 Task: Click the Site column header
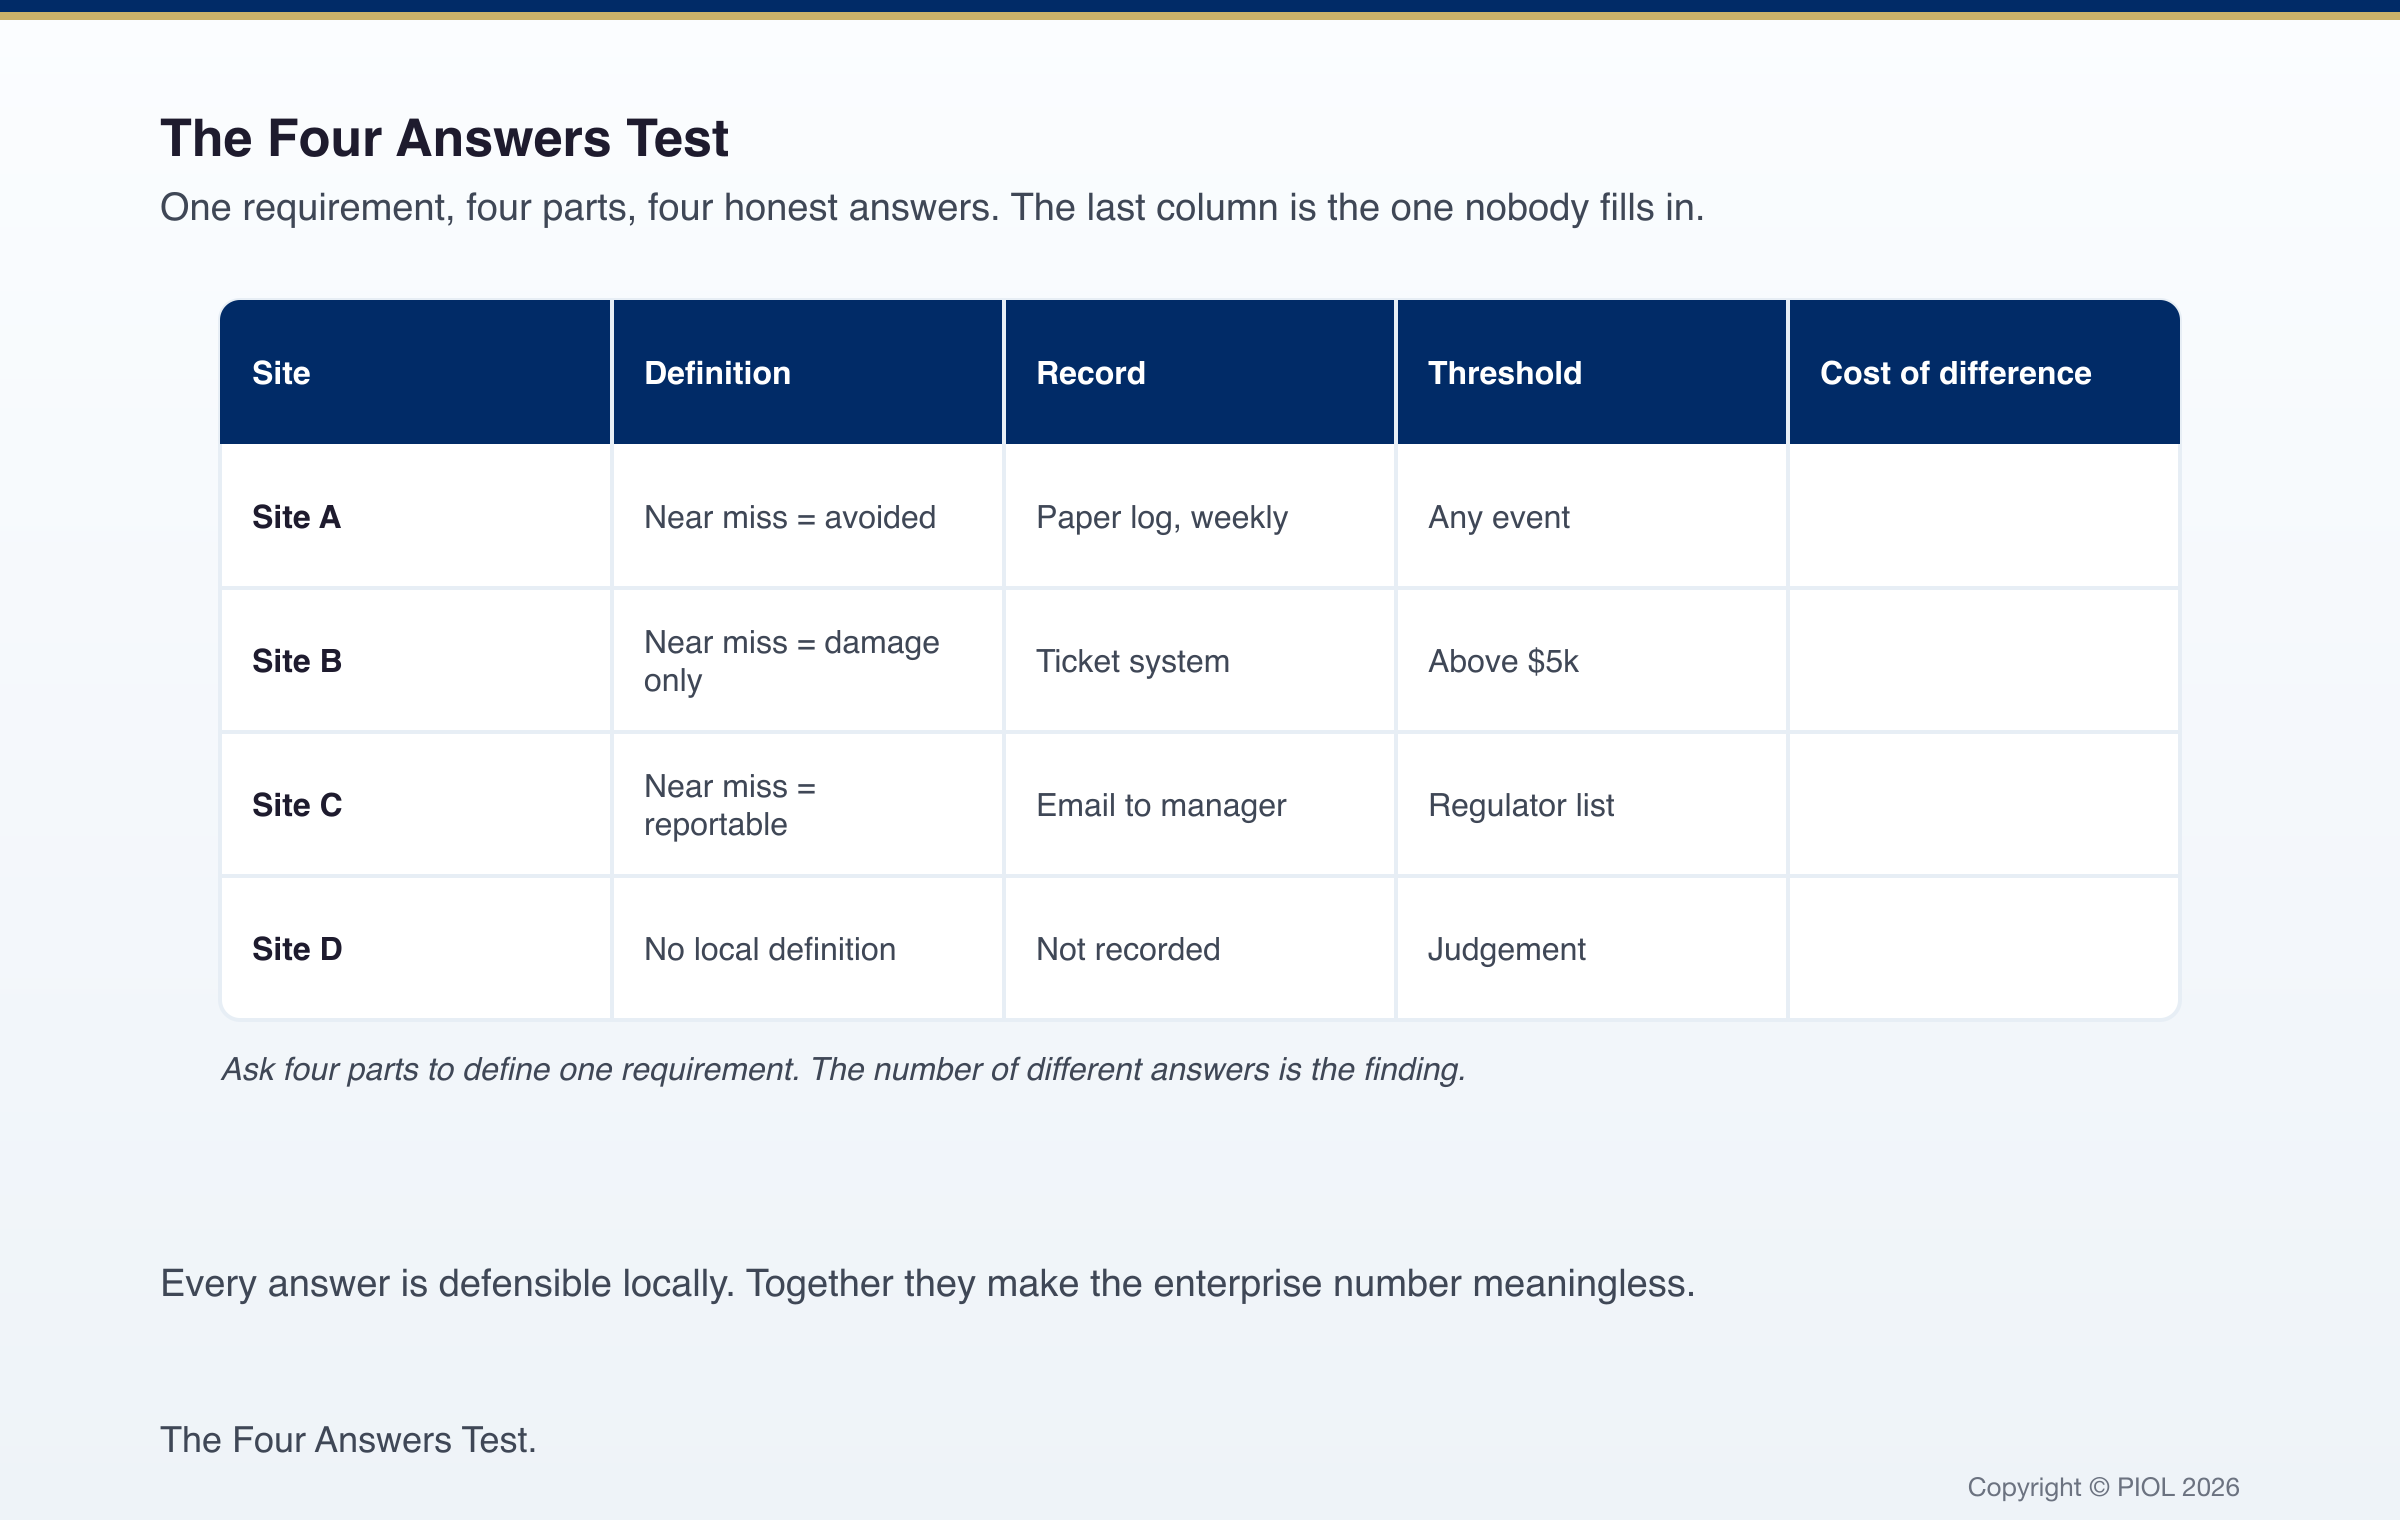pos(415,372)
